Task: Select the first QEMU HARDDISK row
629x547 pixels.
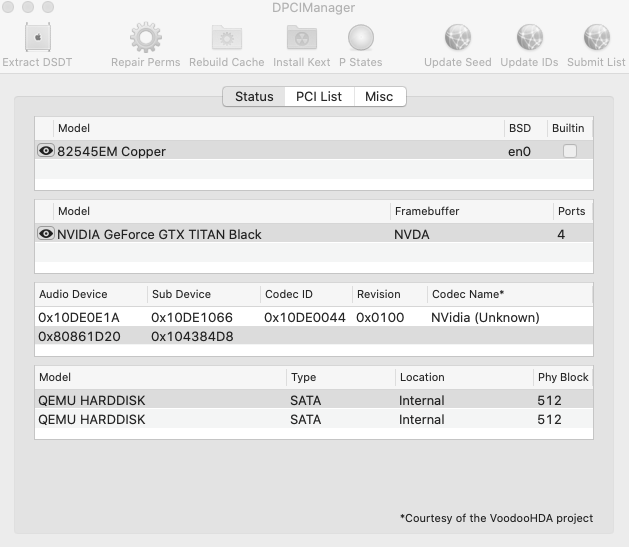Action: [314, 399]
